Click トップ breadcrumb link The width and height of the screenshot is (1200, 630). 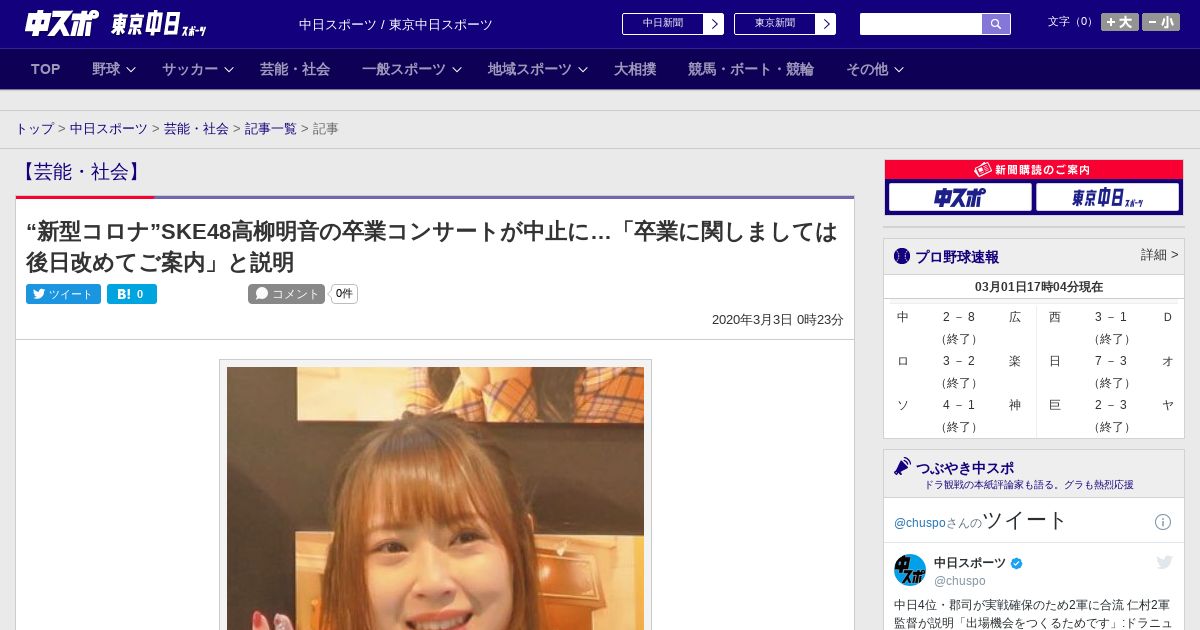(x=34, y=129)
